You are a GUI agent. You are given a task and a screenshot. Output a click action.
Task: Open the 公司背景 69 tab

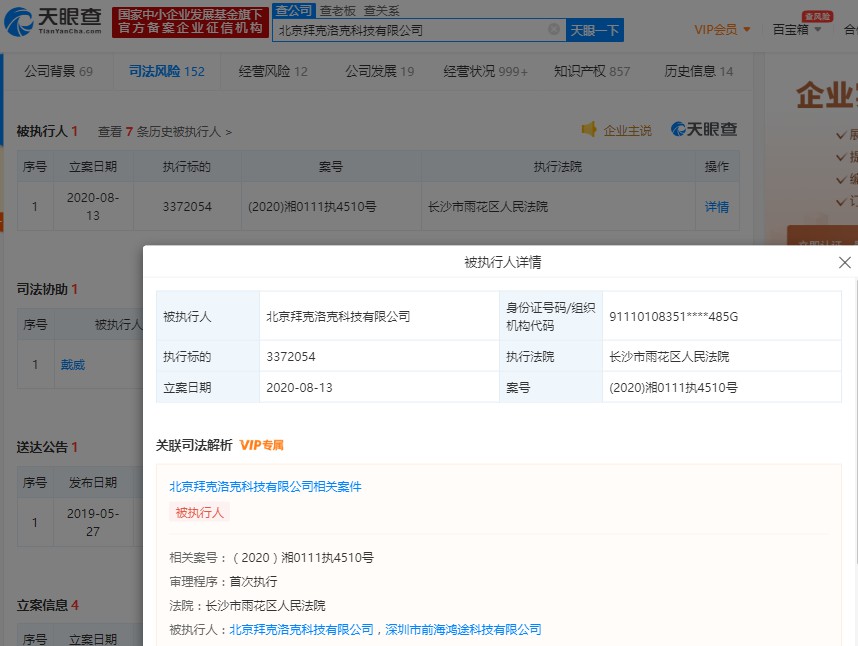(x=59, y=71)
